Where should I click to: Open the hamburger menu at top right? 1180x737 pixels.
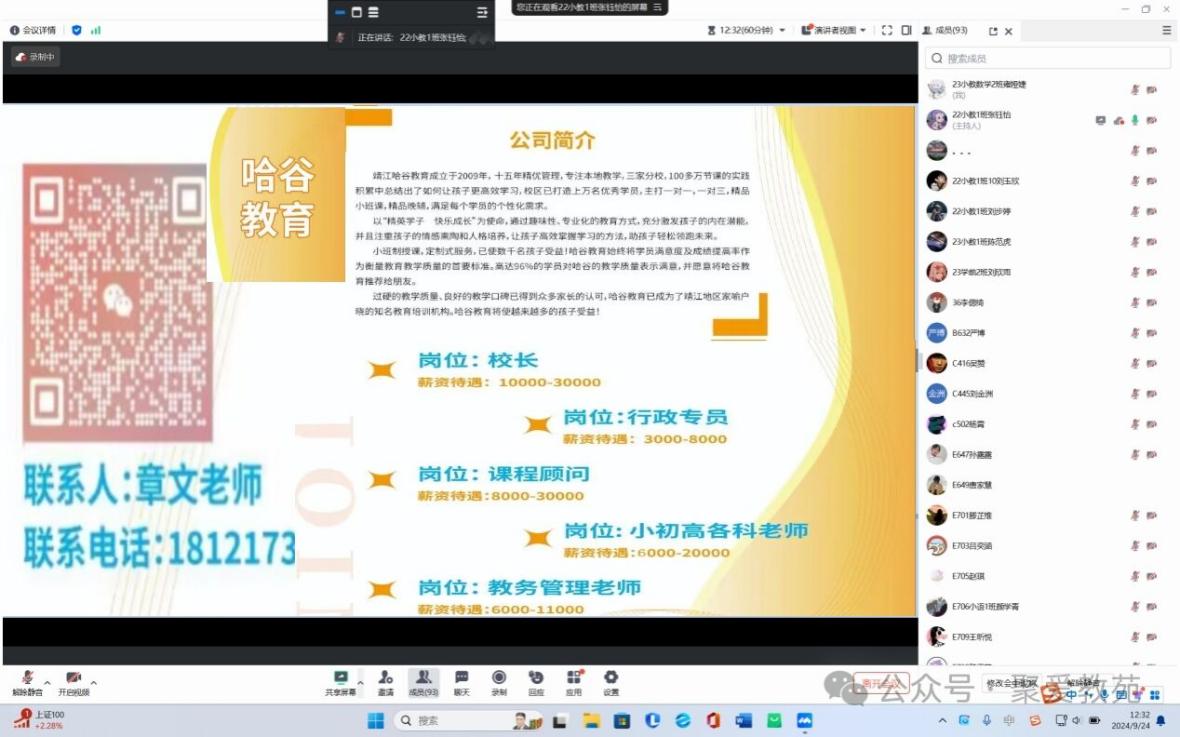(x=1166, y=30)
